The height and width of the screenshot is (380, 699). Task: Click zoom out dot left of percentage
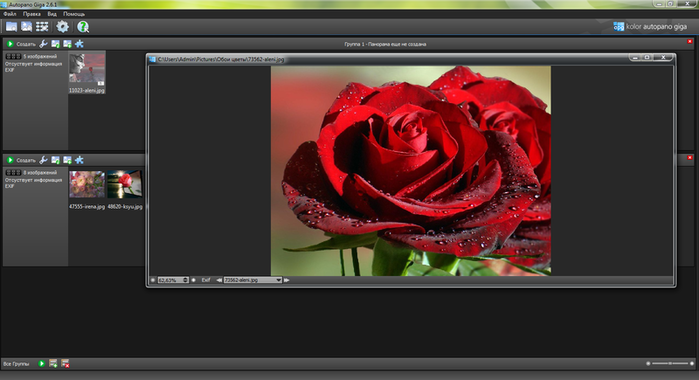pyautogui.click(x=153, y=280)
